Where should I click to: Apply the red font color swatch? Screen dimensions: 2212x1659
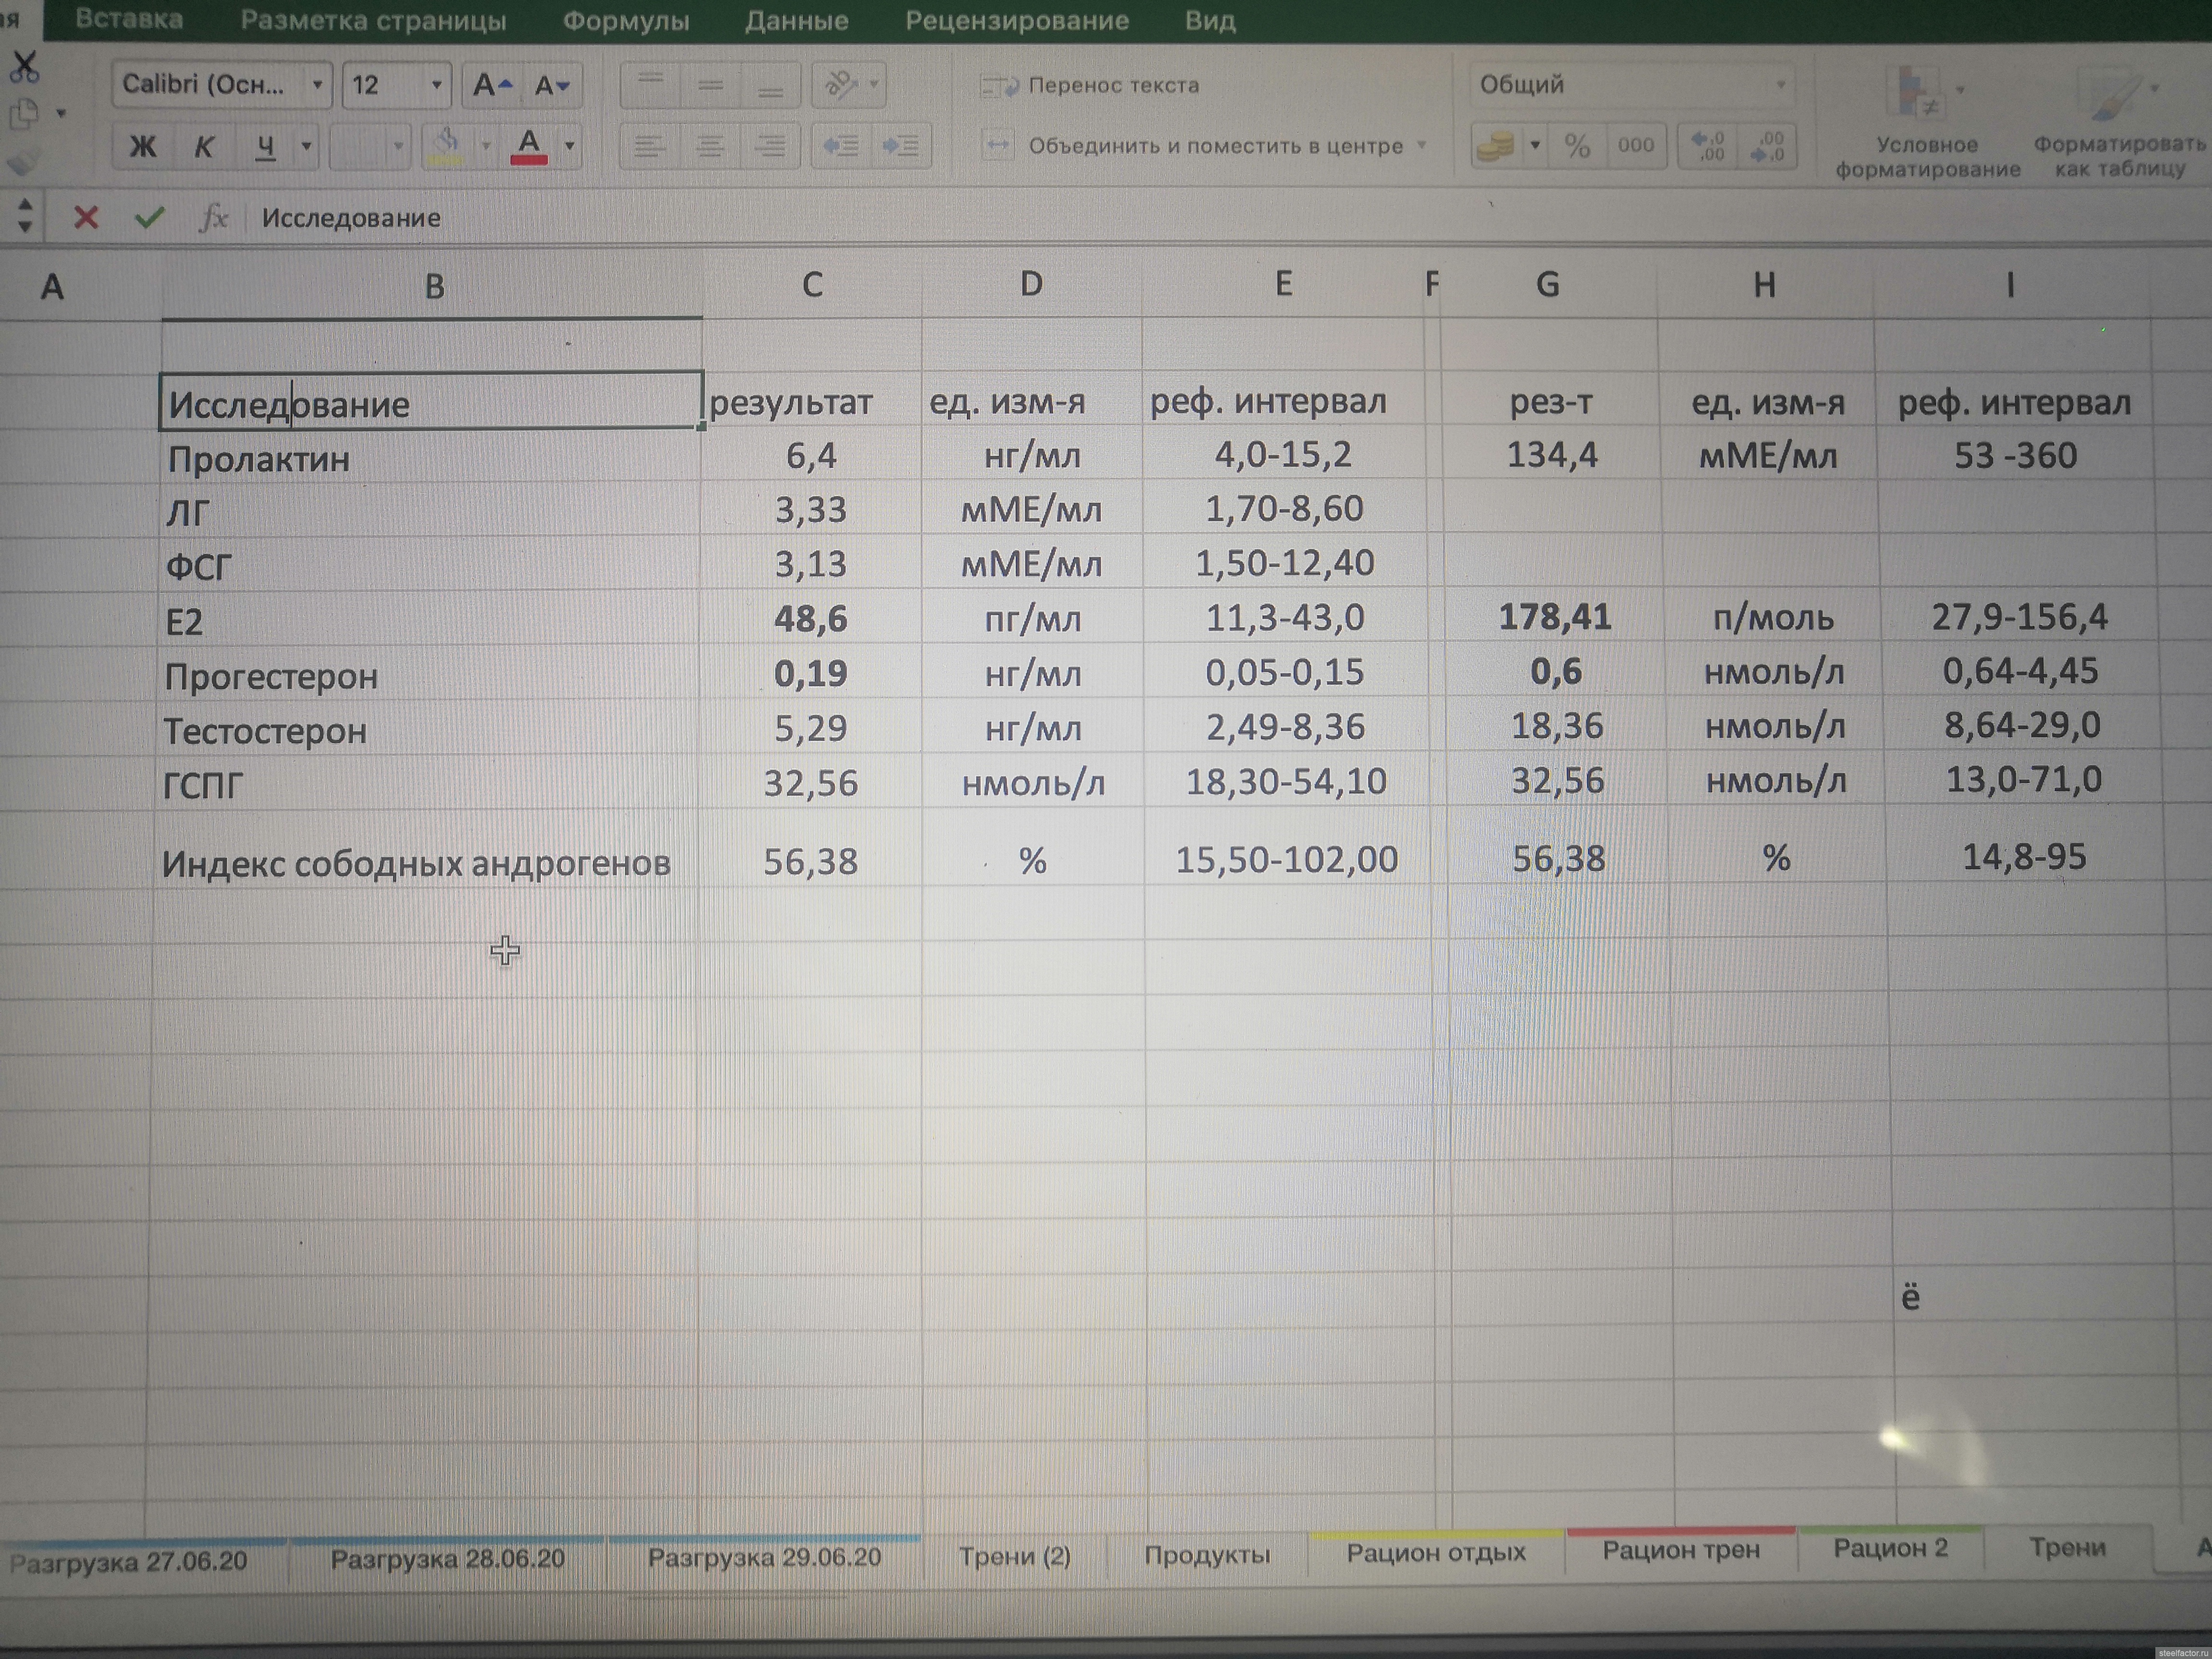(529, 146)
